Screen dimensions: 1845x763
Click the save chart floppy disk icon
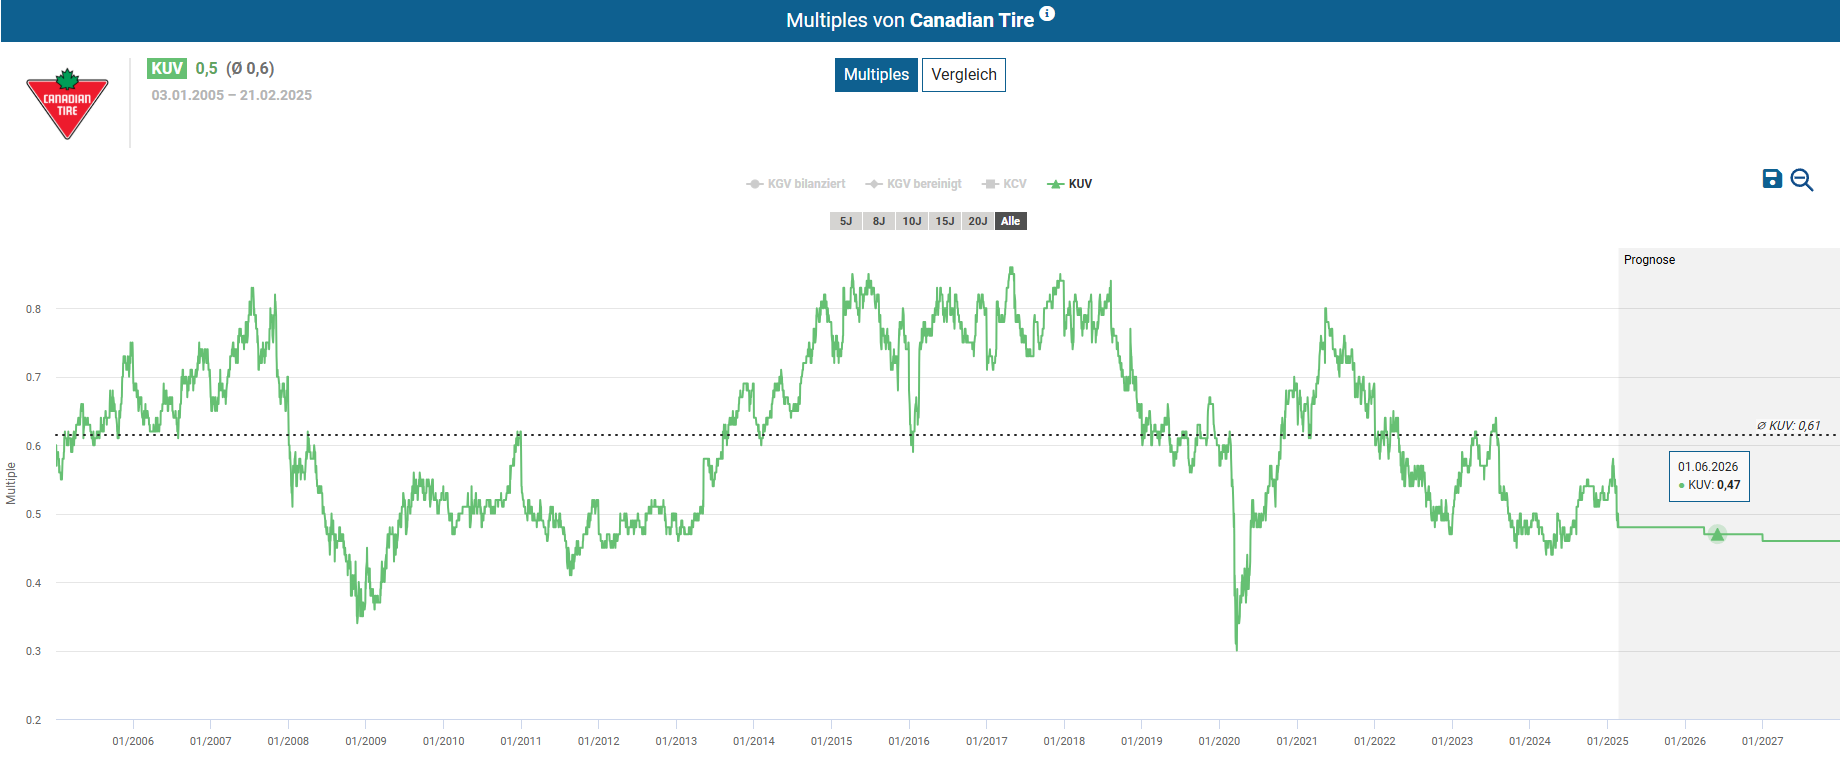(1771, 179)
